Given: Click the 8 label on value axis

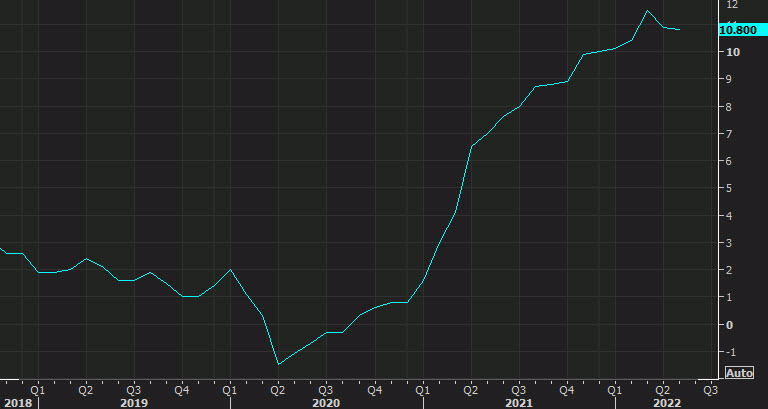Looking at the screenshot, I should pos(730,107).
